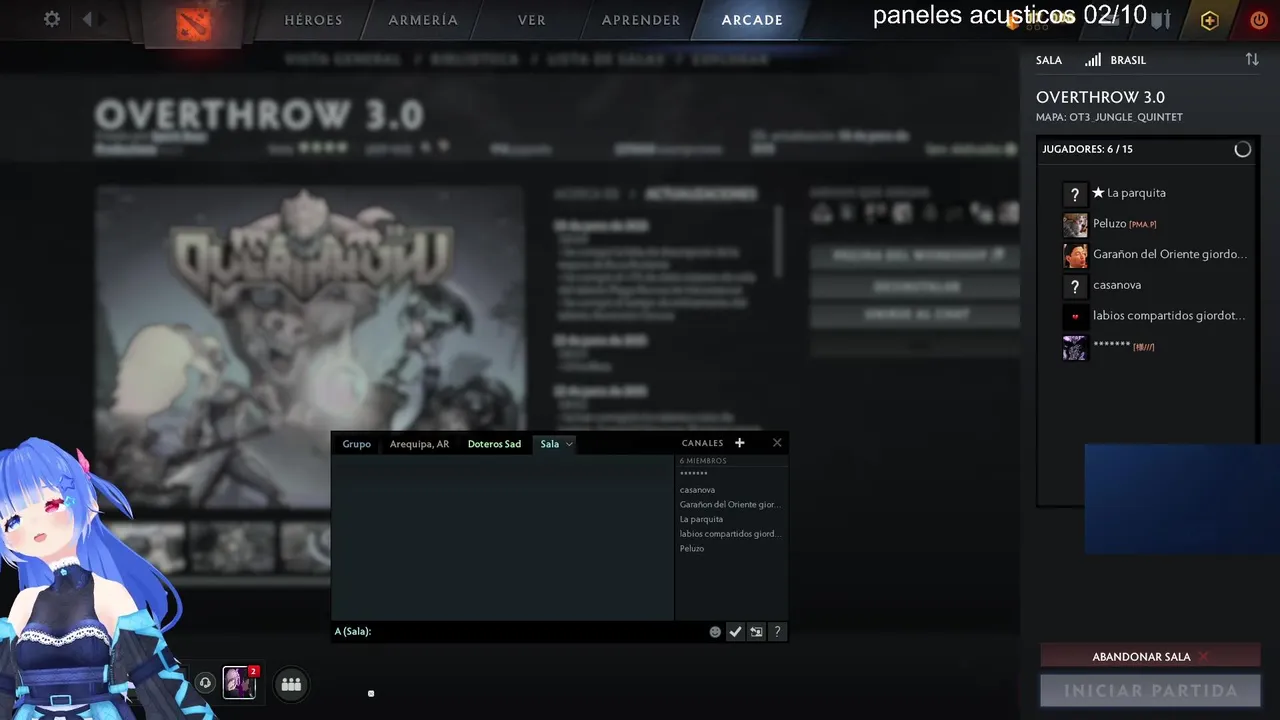Open chat help question mark icon
The height and width of the screenshot is (720, 1280).
coord(777,632)
